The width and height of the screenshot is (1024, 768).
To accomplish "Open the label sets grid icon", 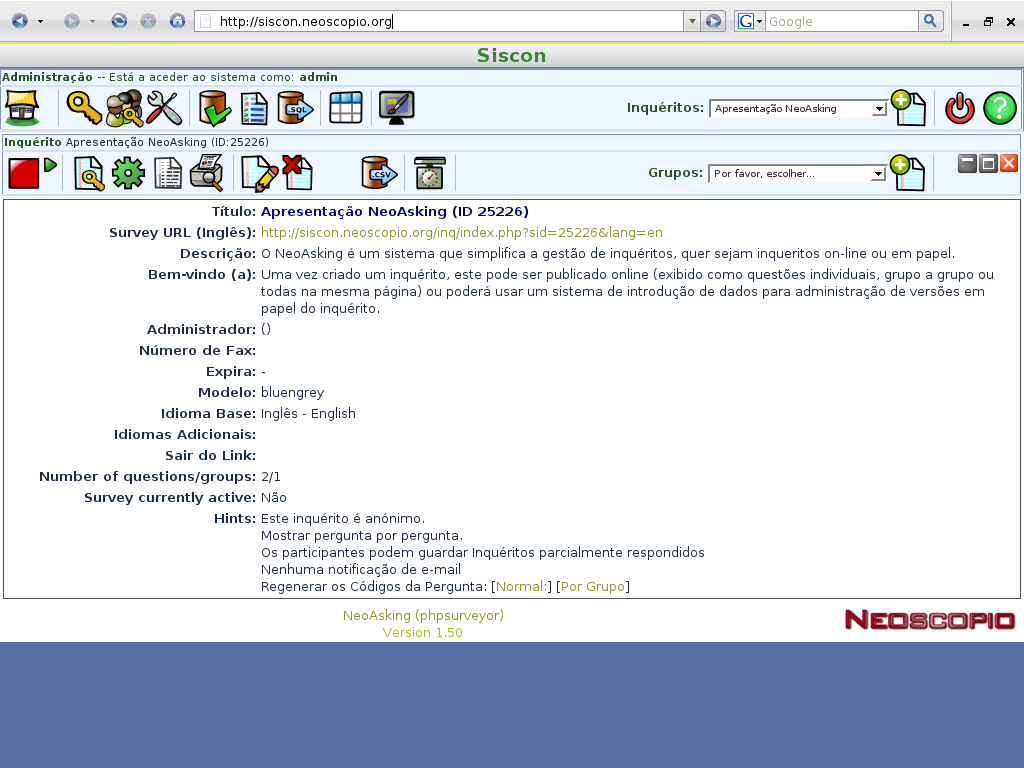I will click(345, 108).
